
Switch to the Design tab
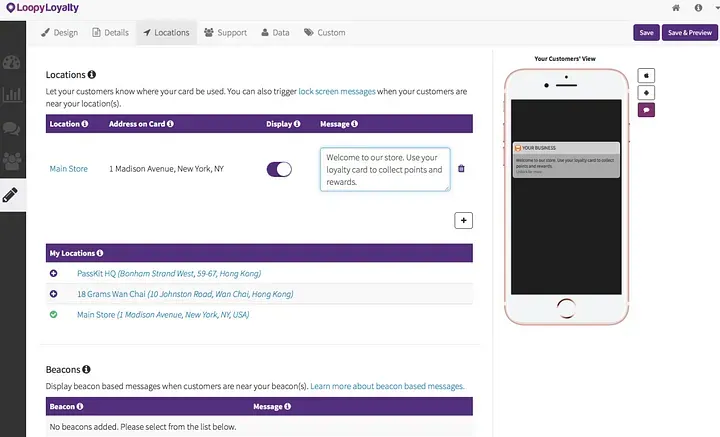pos(59,33)
